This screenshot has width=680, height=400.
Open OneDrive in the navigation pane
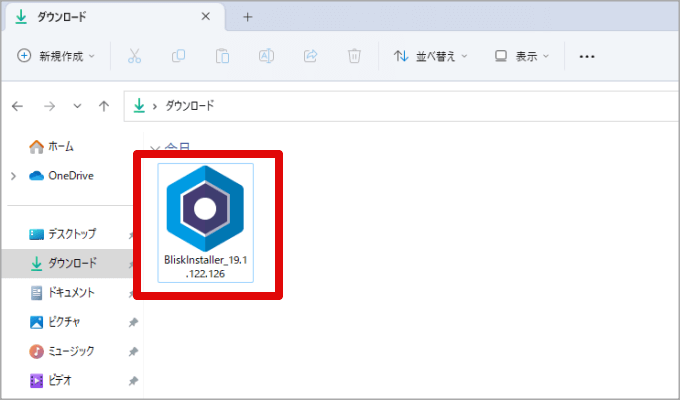61,176
